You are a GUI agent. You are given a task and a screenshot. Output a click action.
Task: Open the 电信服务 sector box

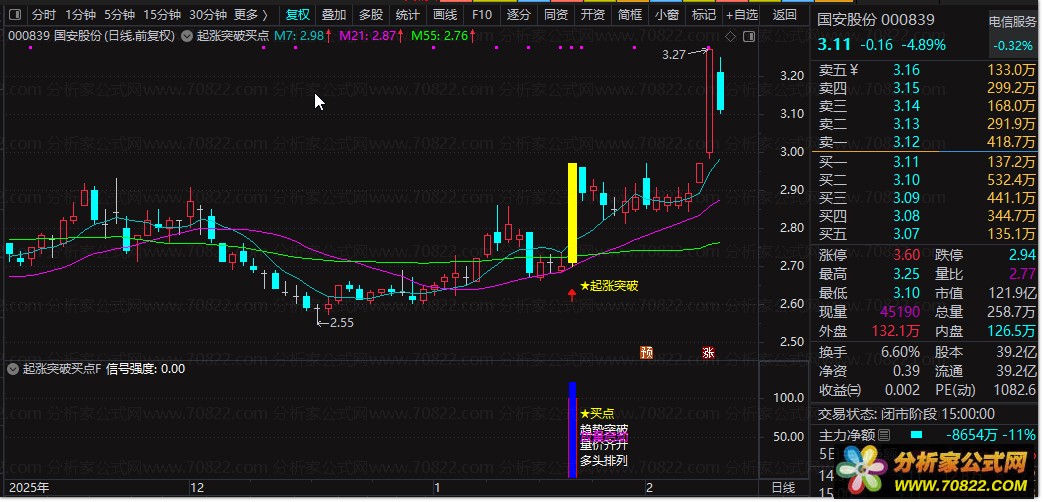pyautogui.click(x=1013, y=33)
